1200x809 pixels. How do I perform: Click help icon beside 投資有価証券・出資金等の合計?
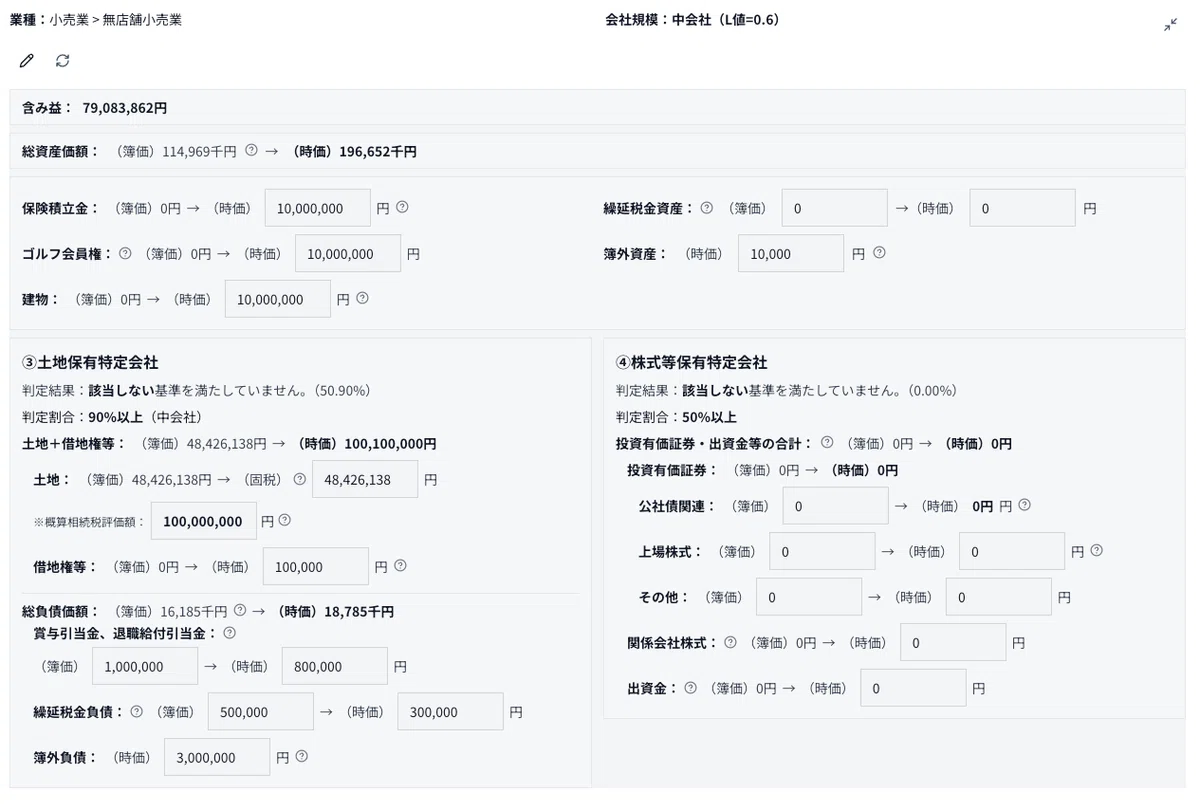pos(827,442)
